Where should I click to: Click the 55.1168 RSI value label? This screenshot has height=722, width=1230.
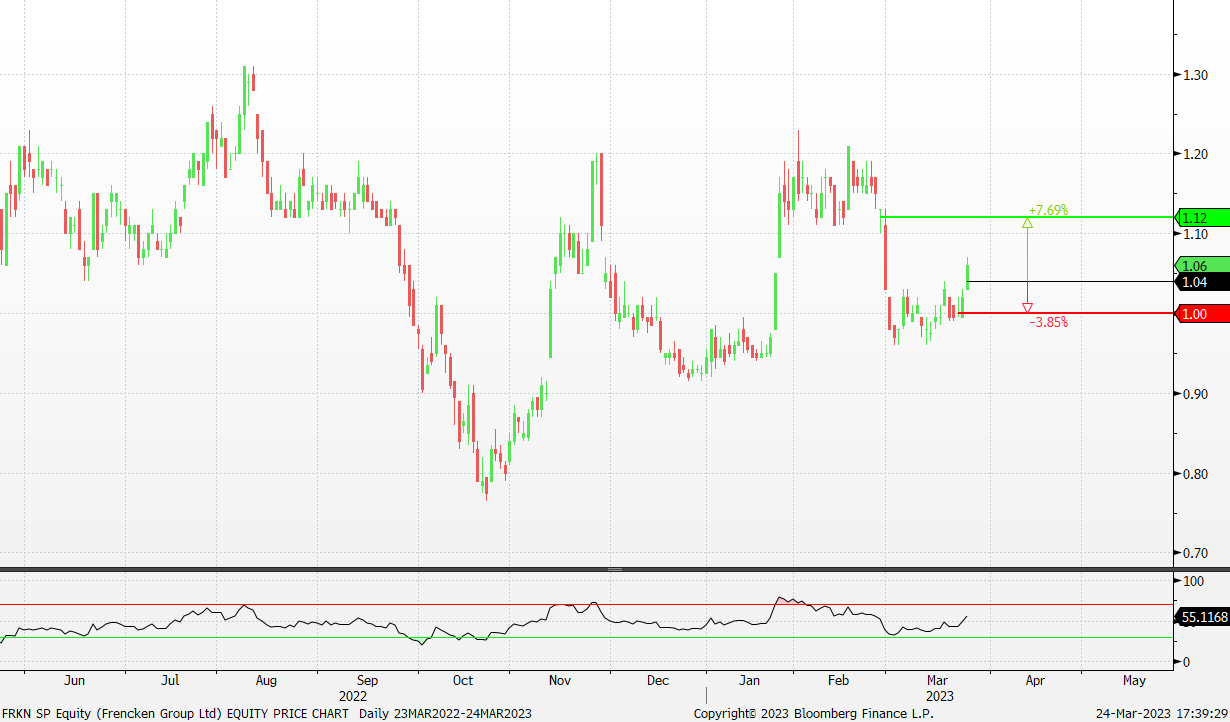pyautogui.click(x=1203, y=618)
